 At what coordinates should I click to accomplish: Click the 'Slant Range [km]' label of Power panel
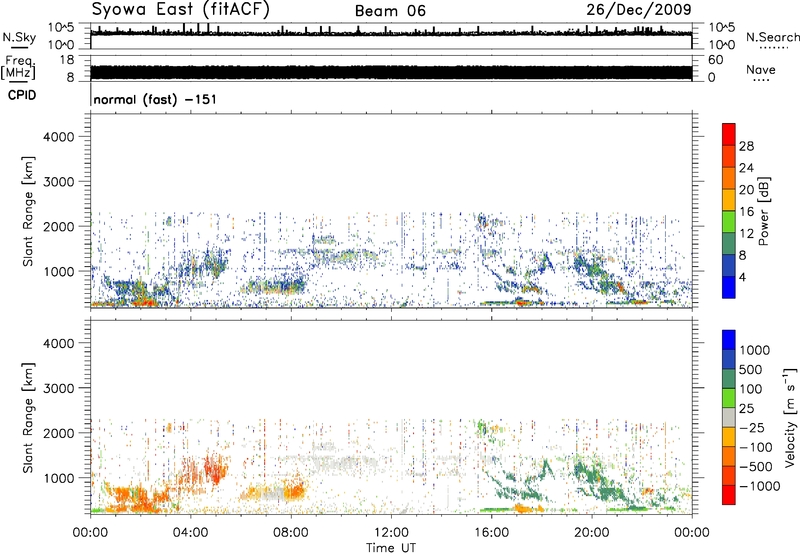tap(29, 211)
